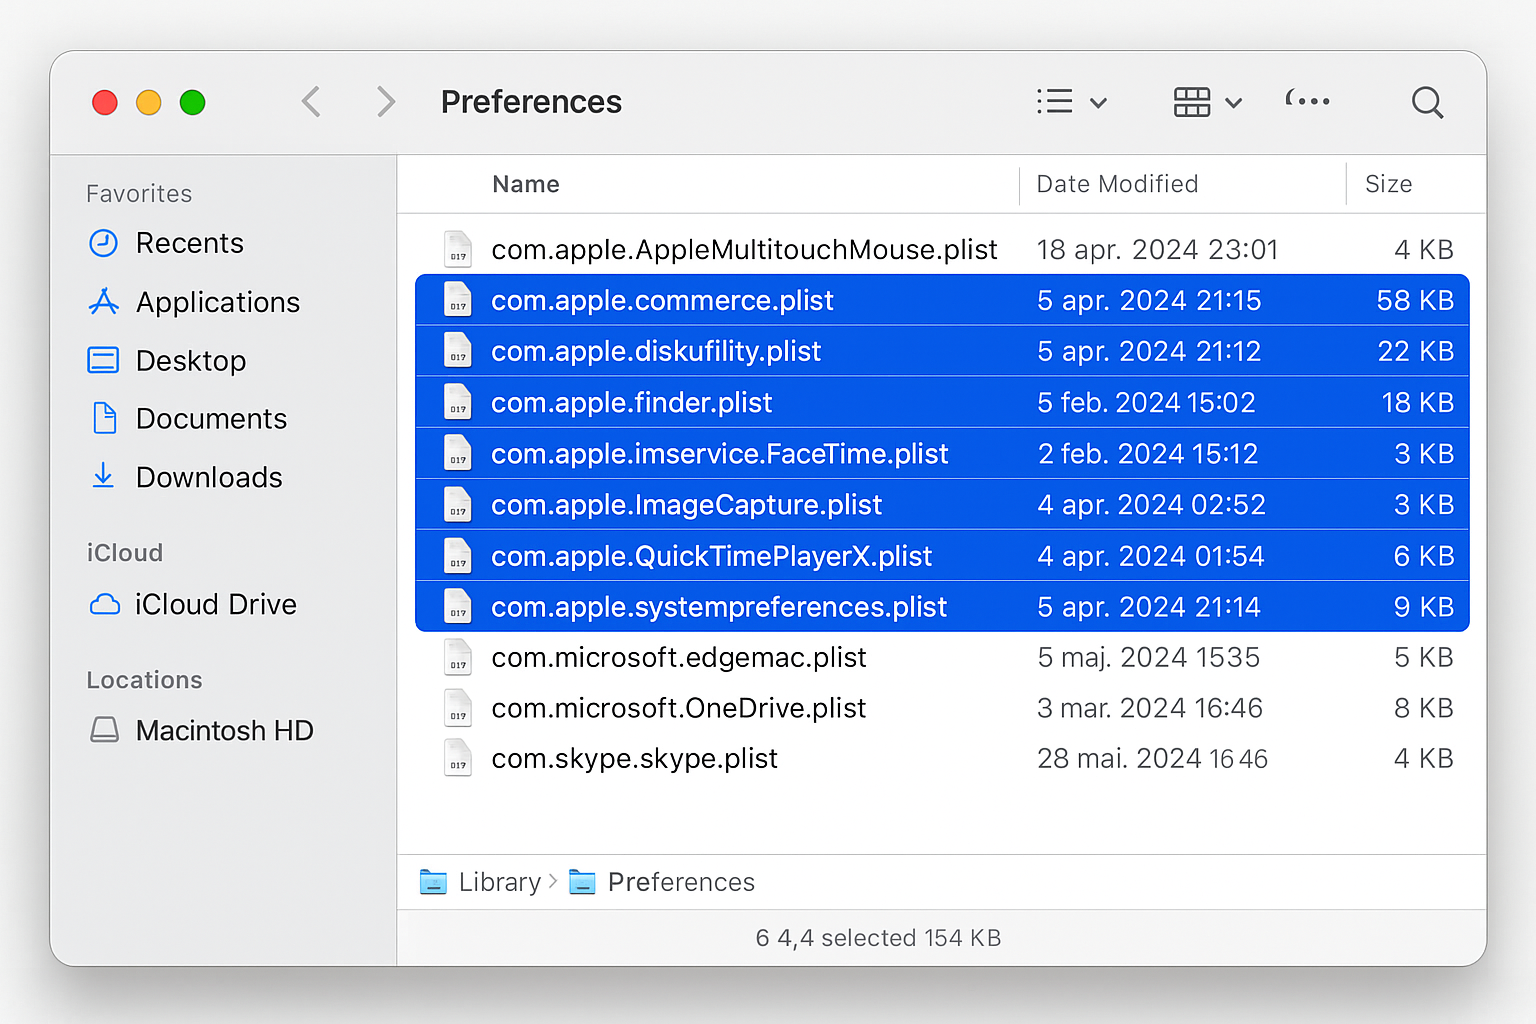The image size is (1536, 1024).
Task: Click the Preferences window title
Action: click(x=531, y=101)
